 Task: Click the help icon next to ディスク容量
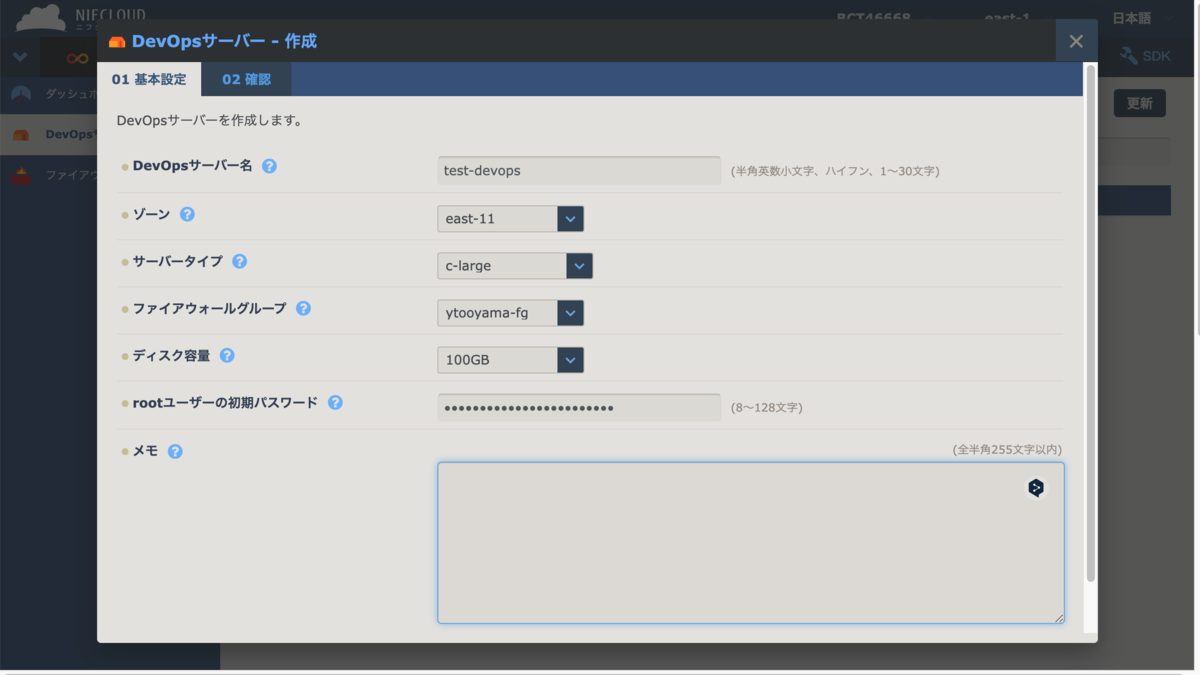pyautogui.click(x=227, y=355)
